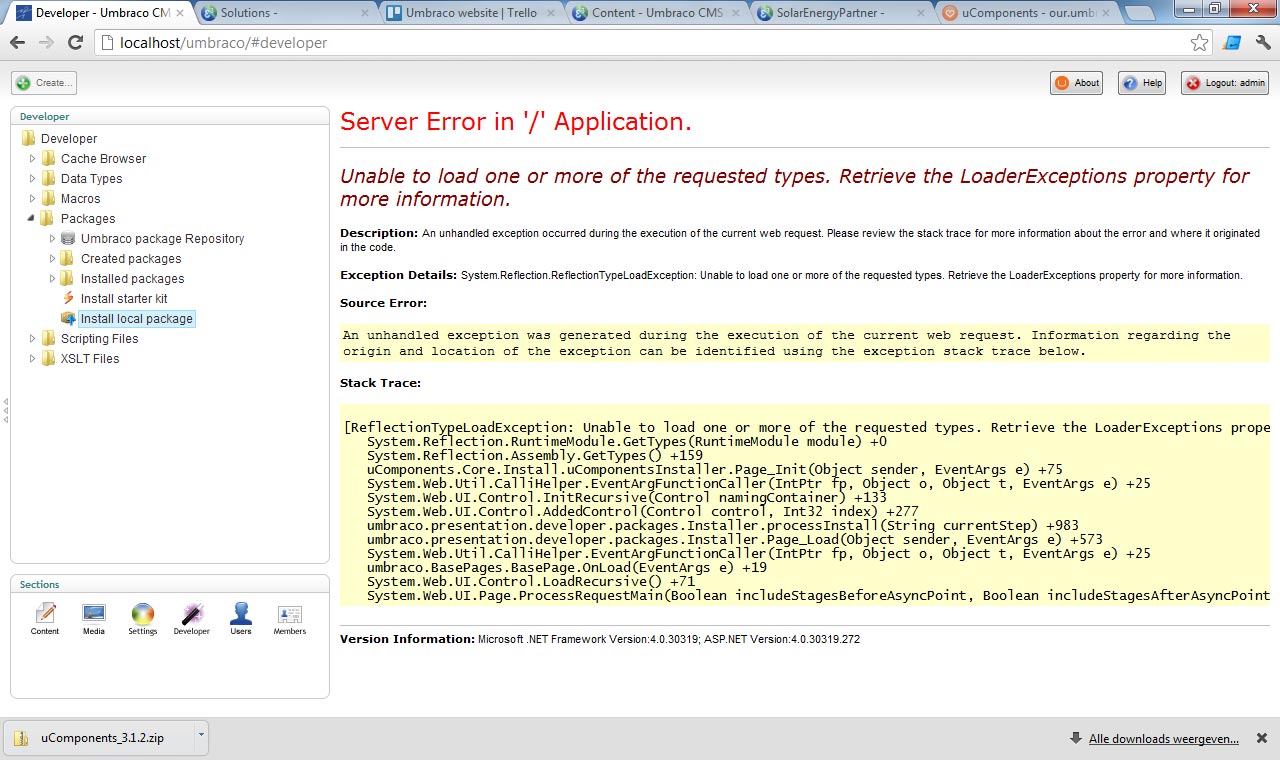
Task: Click the About button
Action: click(x=1076, y=83)
